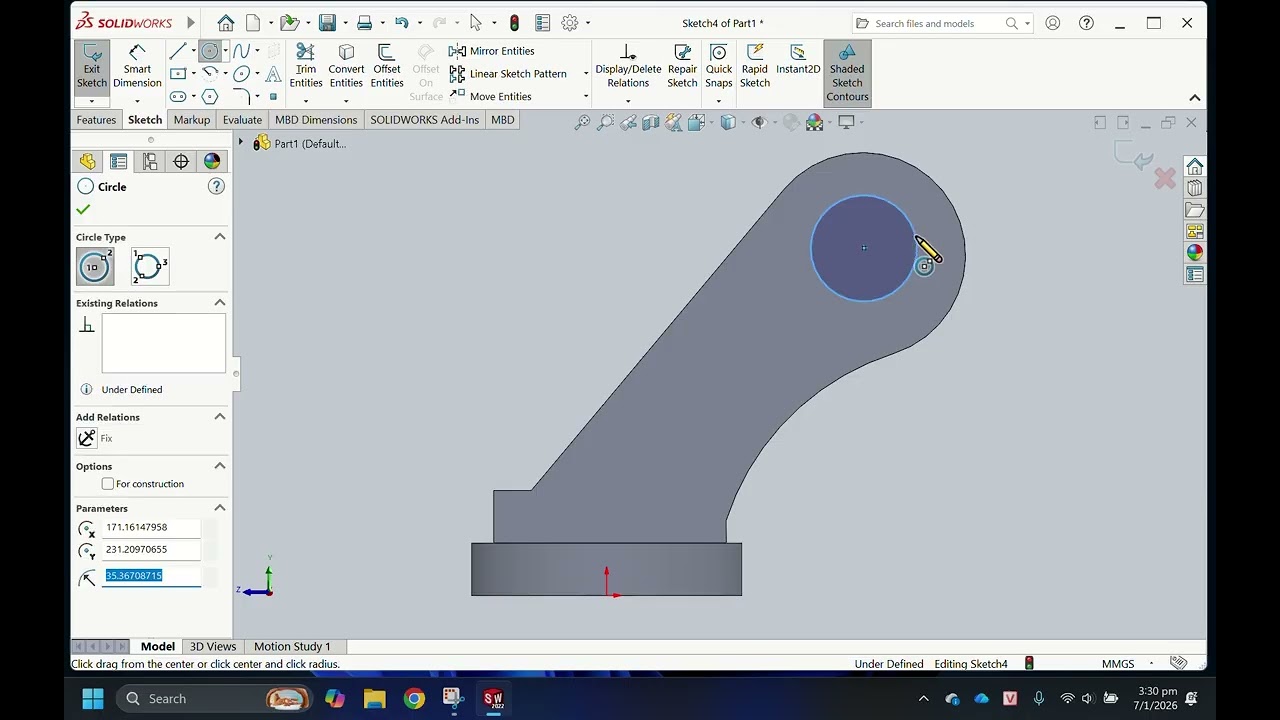Confirm the circle with the green checkmark

click(83, 210)
